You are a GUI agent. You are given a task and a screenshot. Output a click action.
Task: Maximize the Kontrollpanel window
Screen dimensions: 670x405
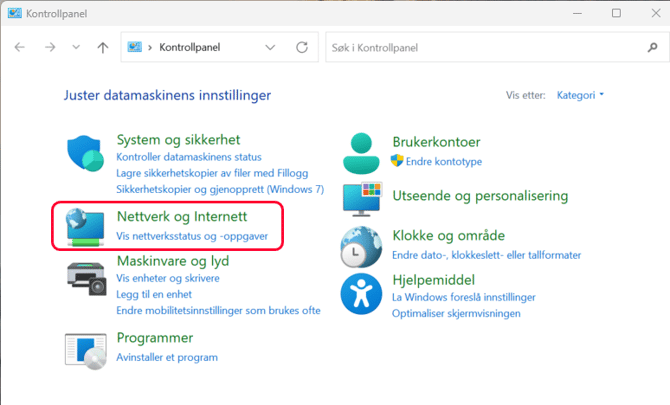click(x=616, y=13)
